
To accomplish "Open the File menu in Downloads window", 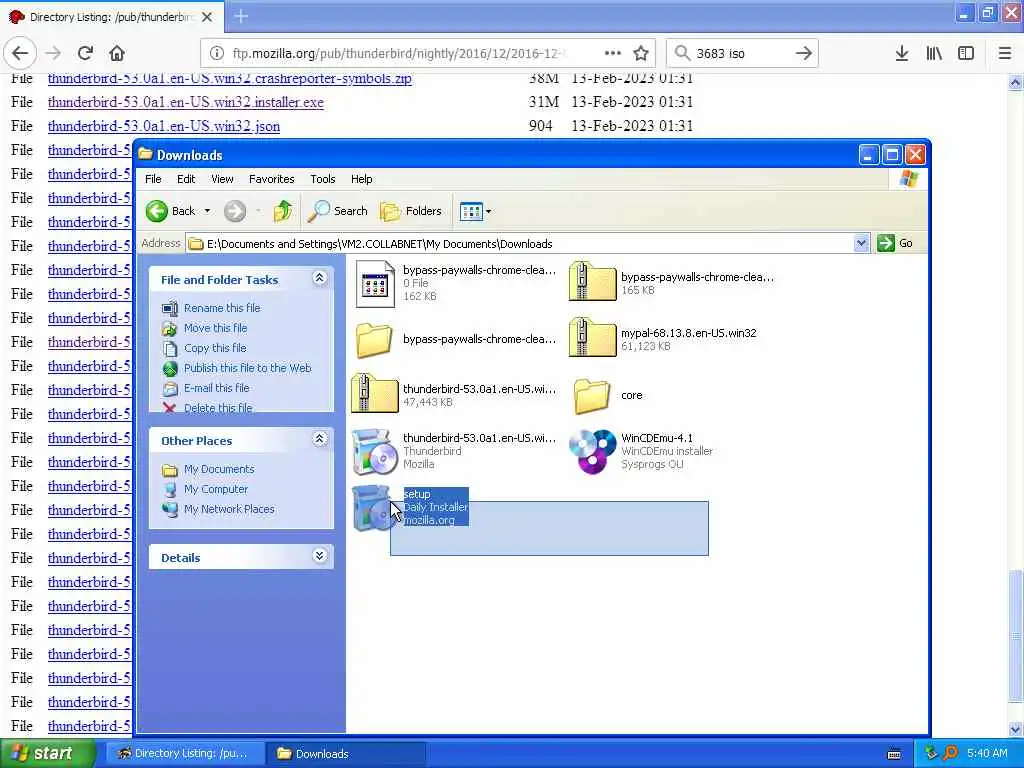I will pos(153,179).
